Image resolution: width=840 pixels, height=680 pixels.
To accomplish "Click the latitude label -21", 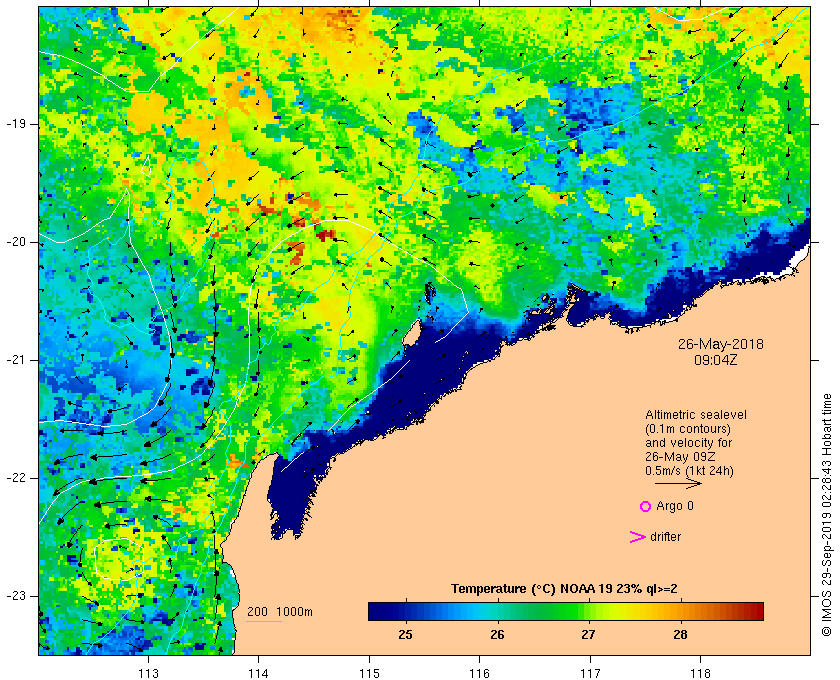I will pos(16,360).
